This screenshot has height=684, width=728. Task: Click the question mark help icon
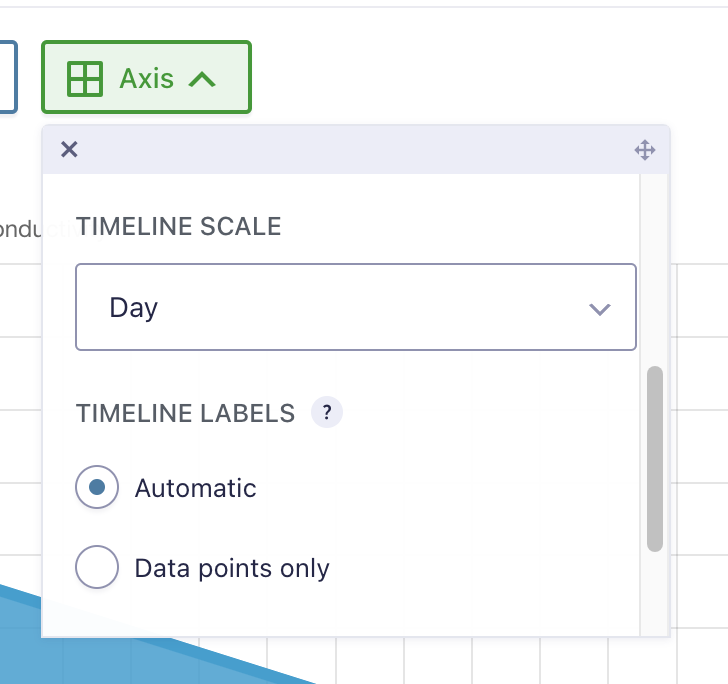pos(327,412)
